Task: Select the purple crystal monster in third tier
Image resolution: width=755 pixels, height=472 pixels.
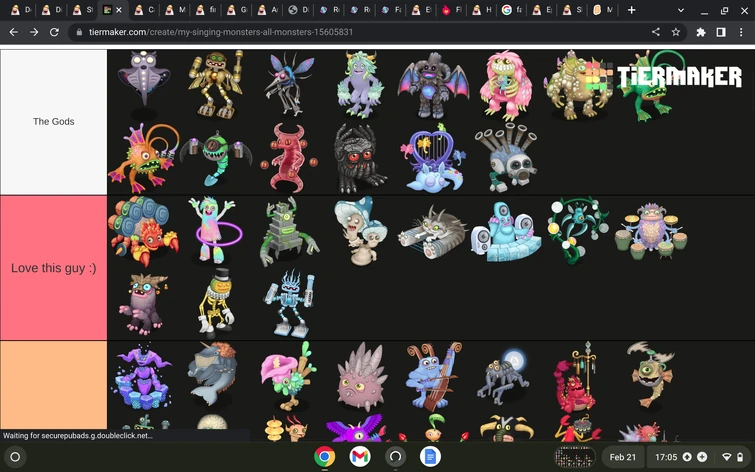Action: coord(143,377)
